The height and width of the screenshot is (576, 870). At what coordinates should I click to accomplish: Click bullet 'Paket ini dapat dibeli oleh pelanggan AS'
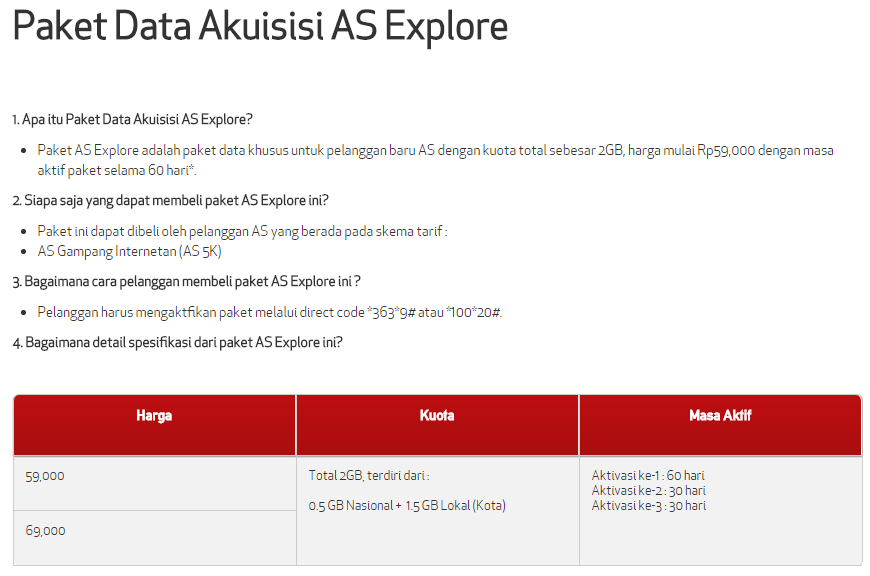pyautogui.click(x=242, y=231)
